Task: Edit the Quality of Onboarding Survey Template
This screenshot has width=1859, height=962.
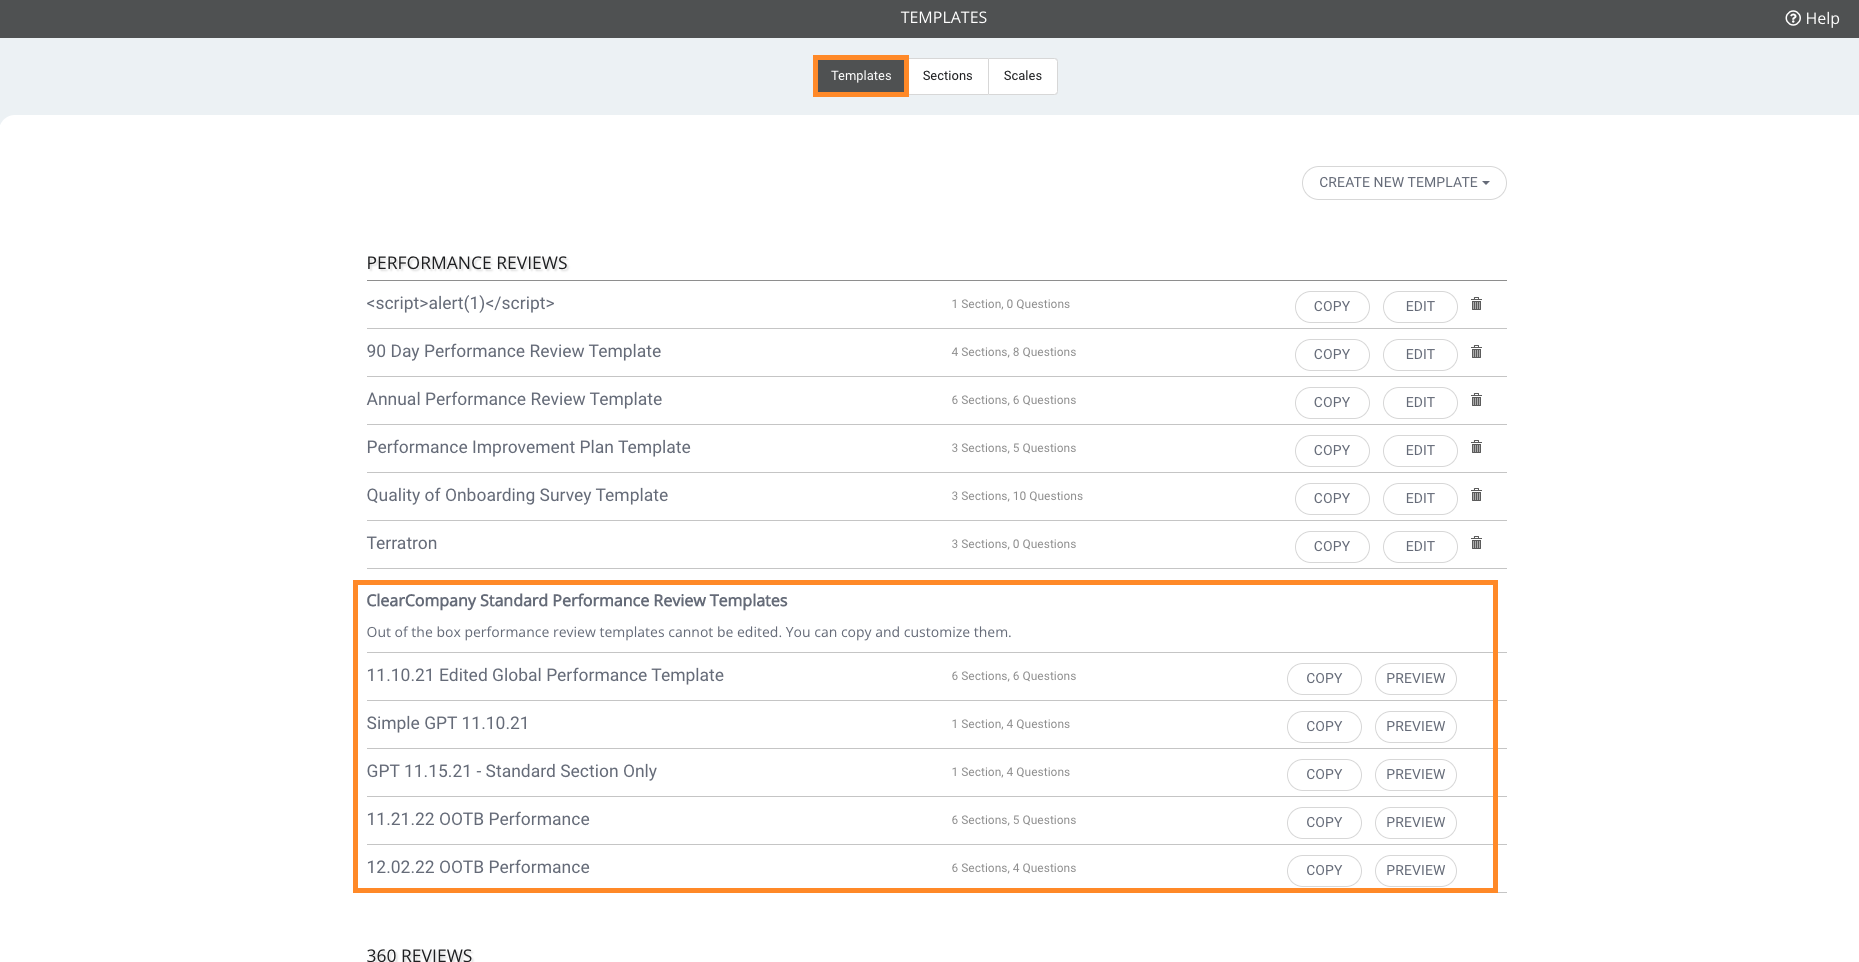Action: (x=1420, y=499)
